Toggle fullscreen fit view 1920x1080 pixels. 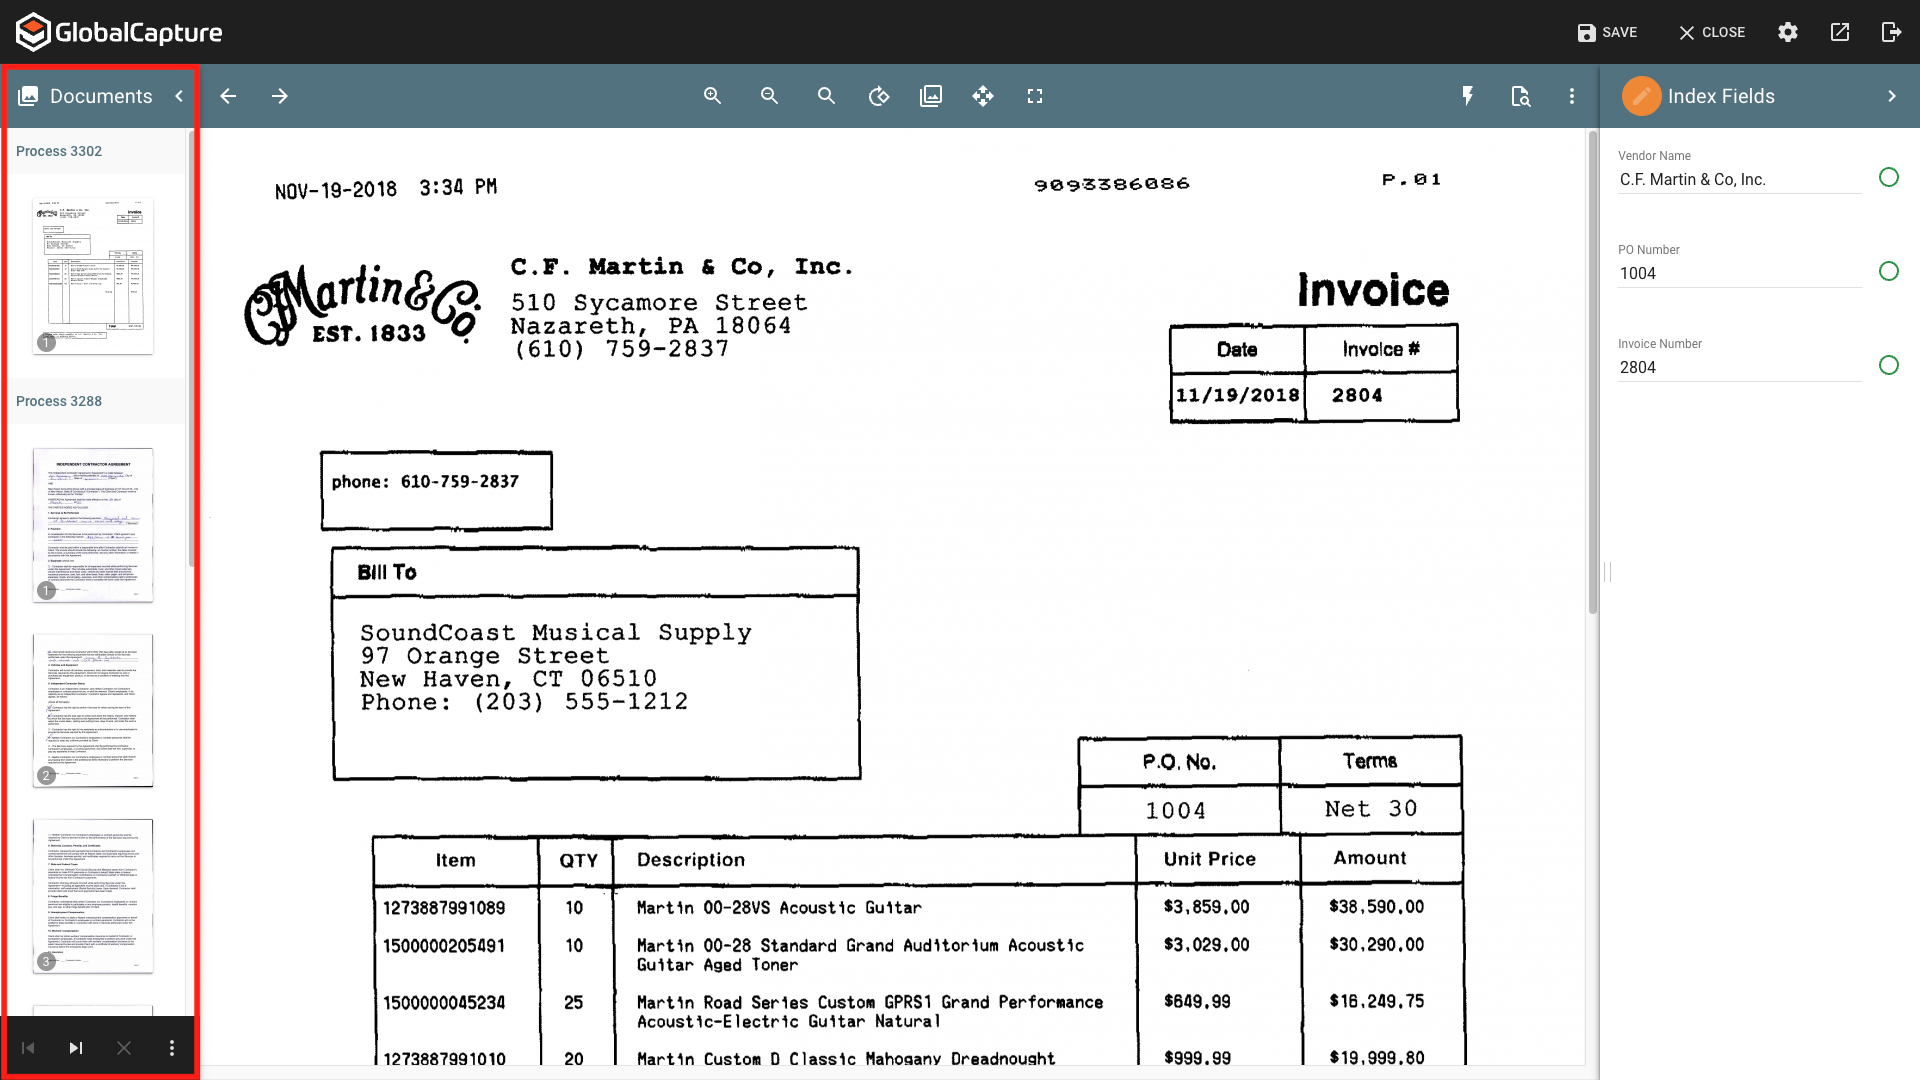(1035, 96)
